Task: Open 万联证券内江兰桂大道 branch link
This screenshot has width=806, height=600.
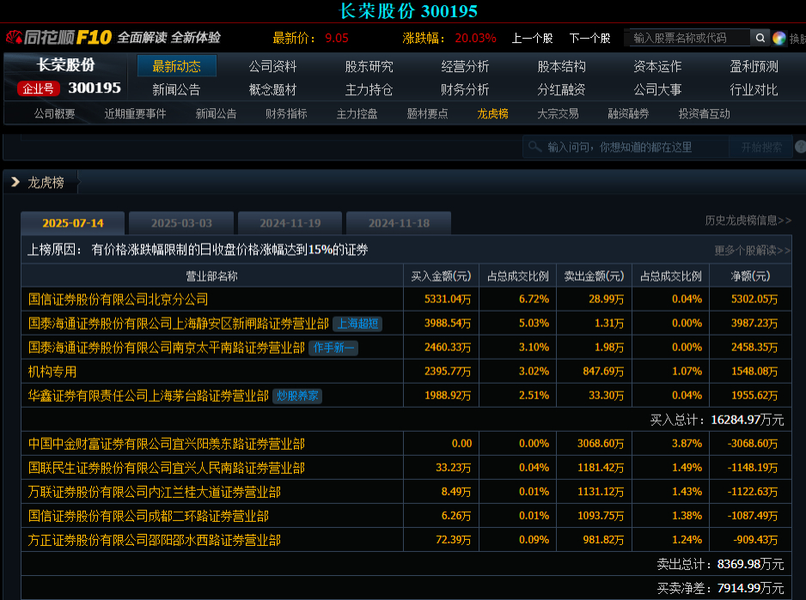Action: click(x=154, y=492)
